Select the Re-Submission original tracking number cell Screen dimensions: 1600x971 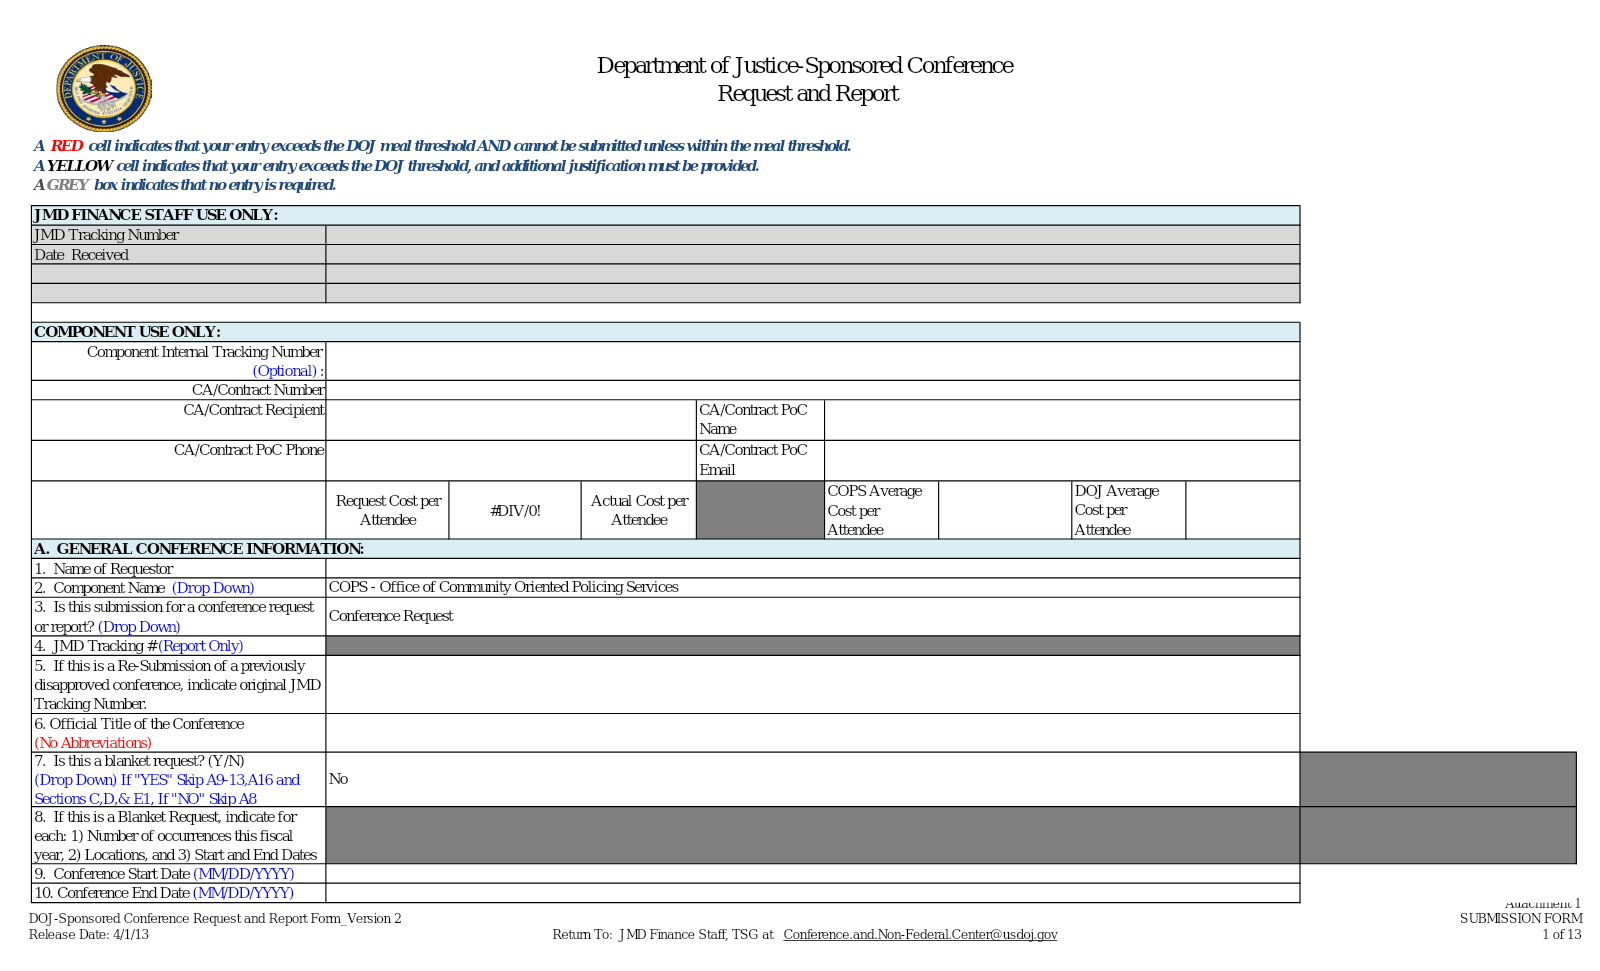812,684
